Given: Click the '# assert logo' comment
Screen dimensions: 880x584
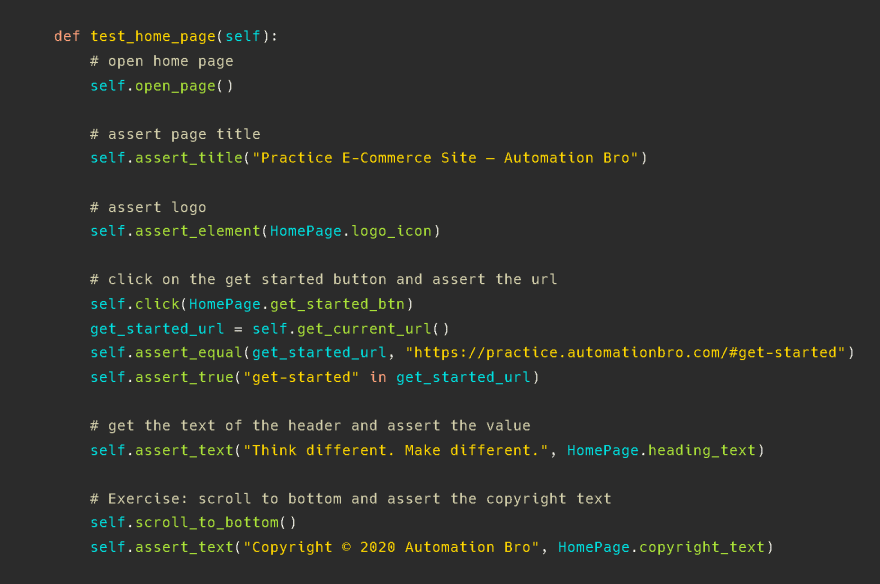Looking at the screenshot, I should 148,208.
